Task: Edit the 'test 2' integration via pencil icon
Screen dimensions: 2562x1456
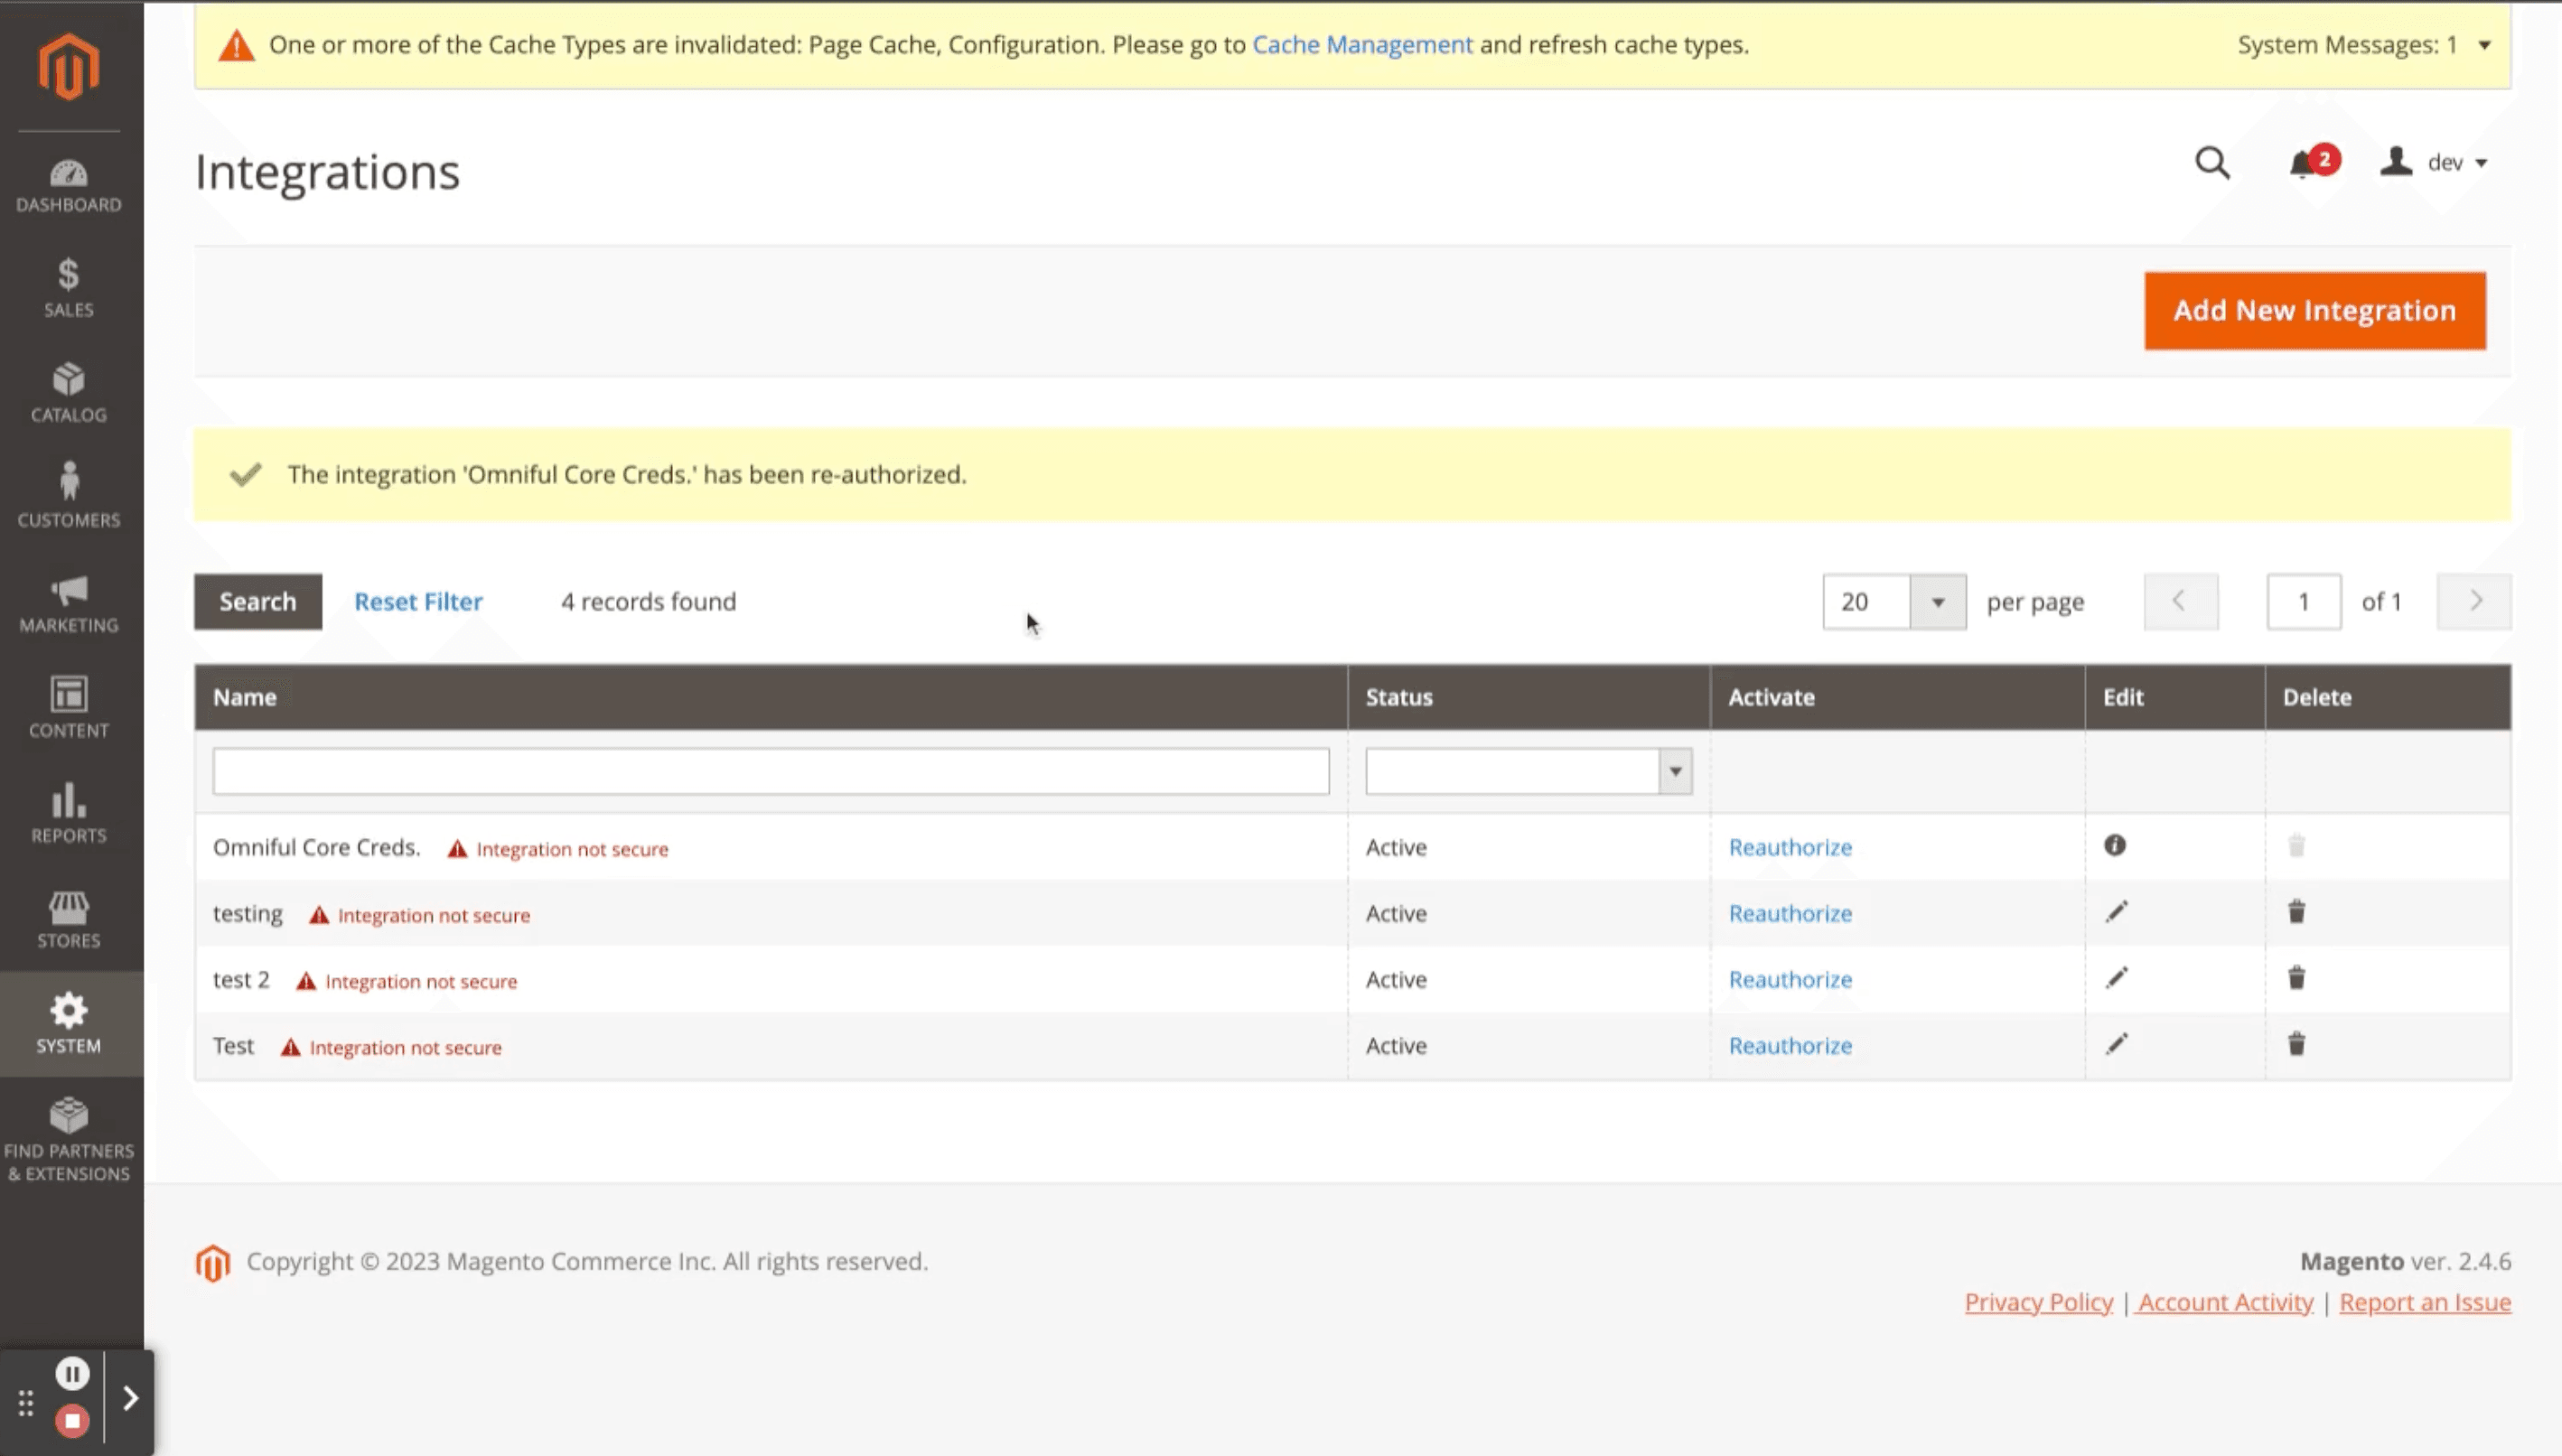Action: [2116, 978]
